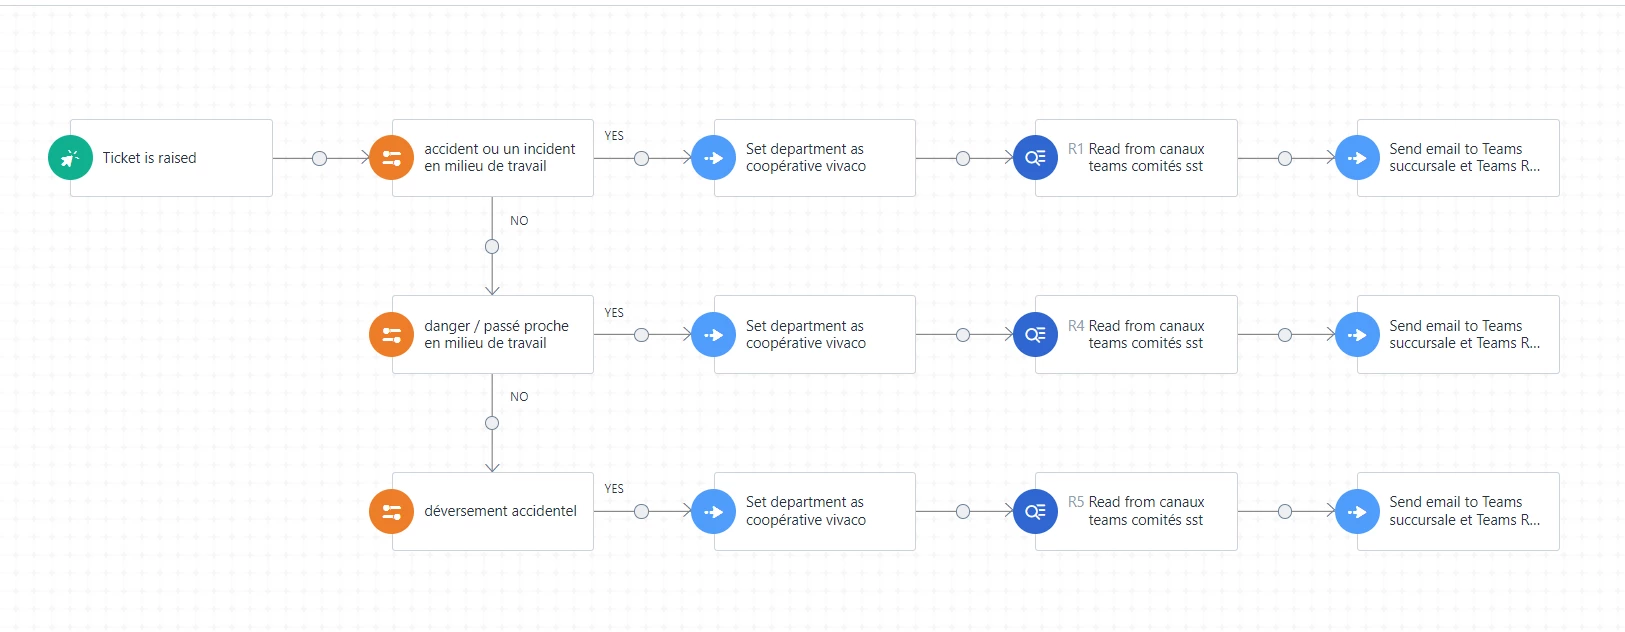The image size is (1625, 632).
Task: Click the orange condition icon for 'déversement accidentel'
Action: coord(391,512)
